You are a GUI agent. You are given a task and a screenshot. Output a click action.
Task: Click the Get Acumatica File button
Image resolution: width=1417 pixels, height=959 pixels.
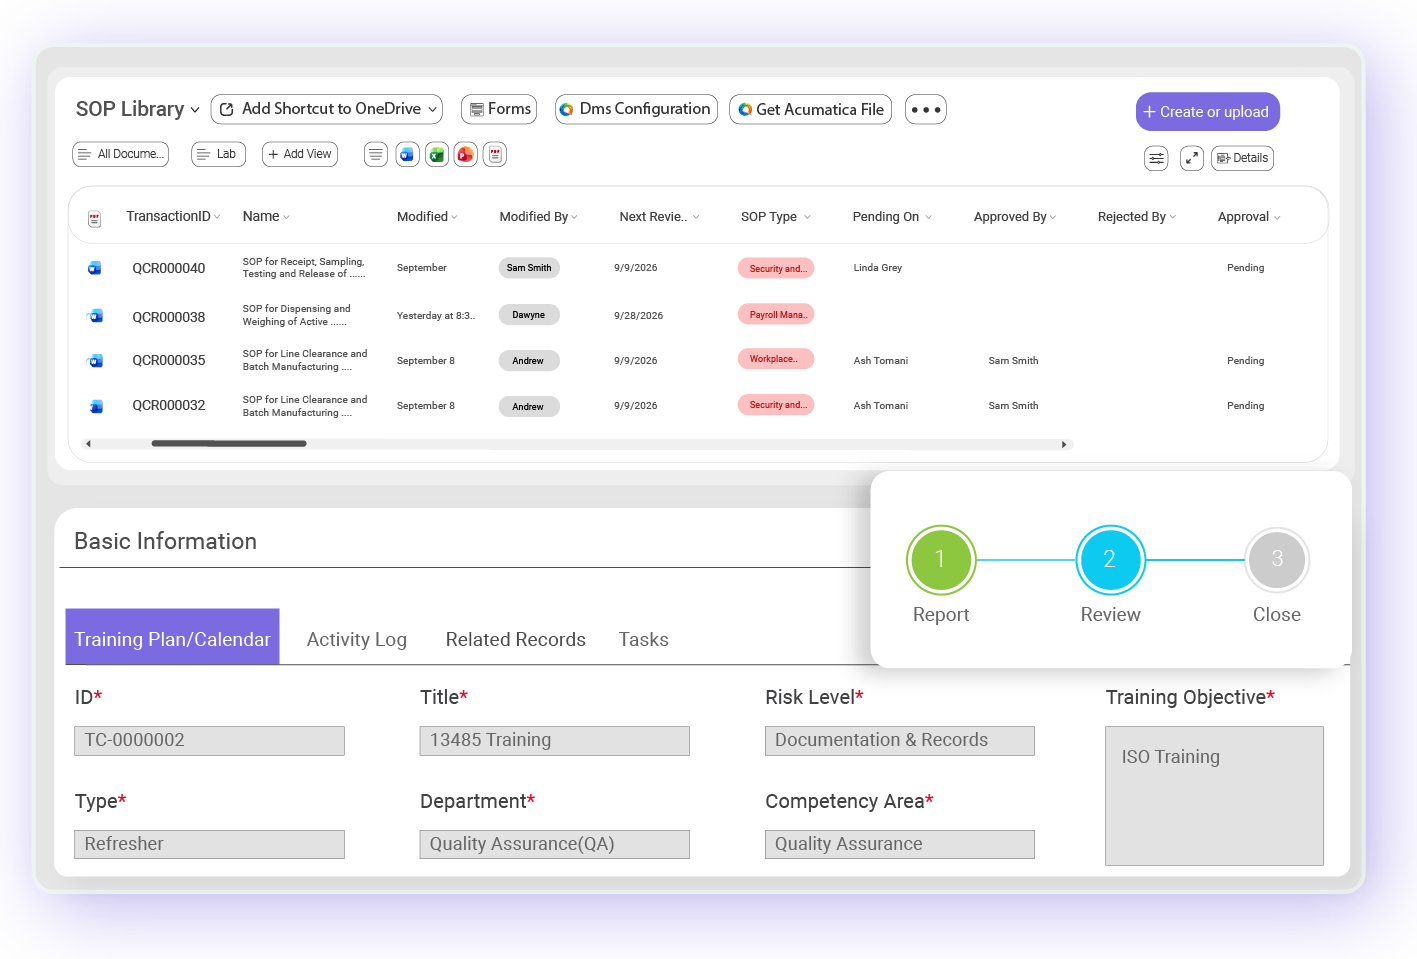click(x=811, y=109)
